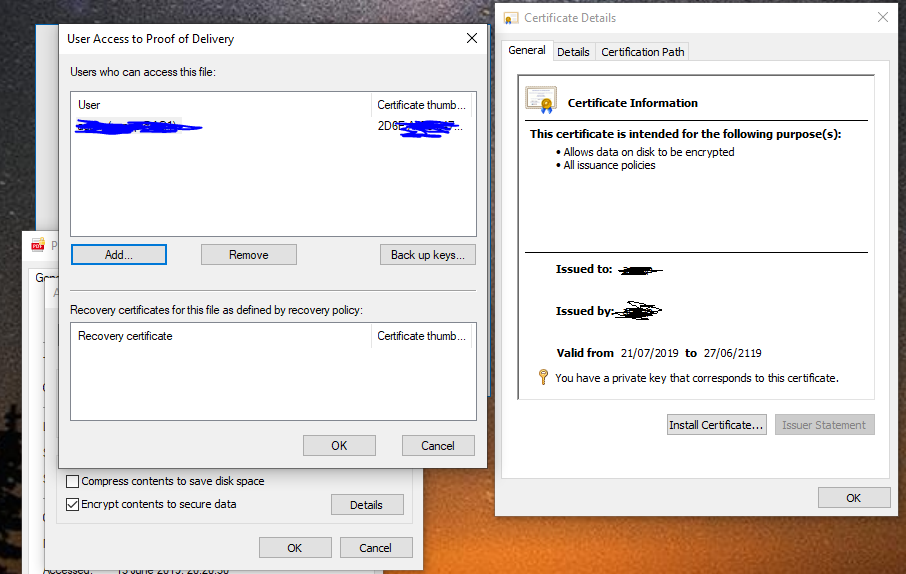Enable Compress contents to save disk space
Screen dimensions: 906x574
pyautogui.click(x=72, y=481)
